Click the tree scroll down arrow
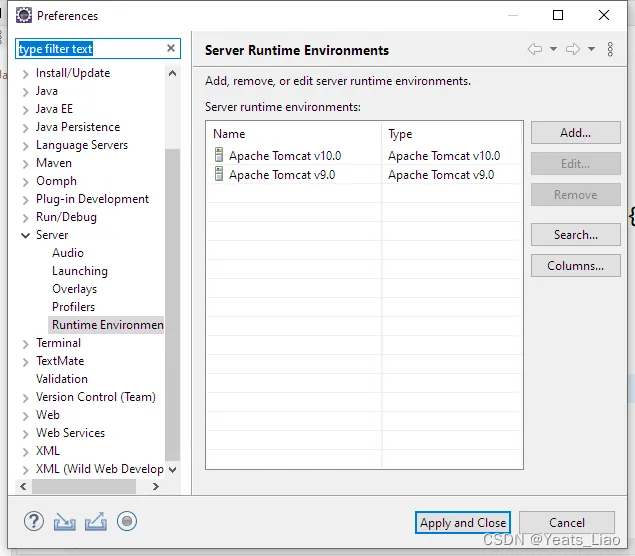635x556 pixels. click(173, 470)
